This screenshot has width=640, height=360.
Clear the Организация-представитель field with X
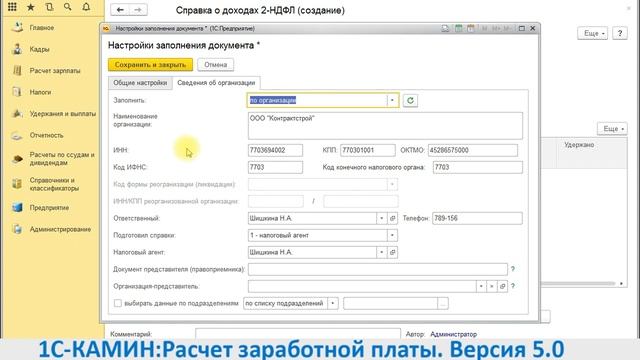(x=492, y=287)
